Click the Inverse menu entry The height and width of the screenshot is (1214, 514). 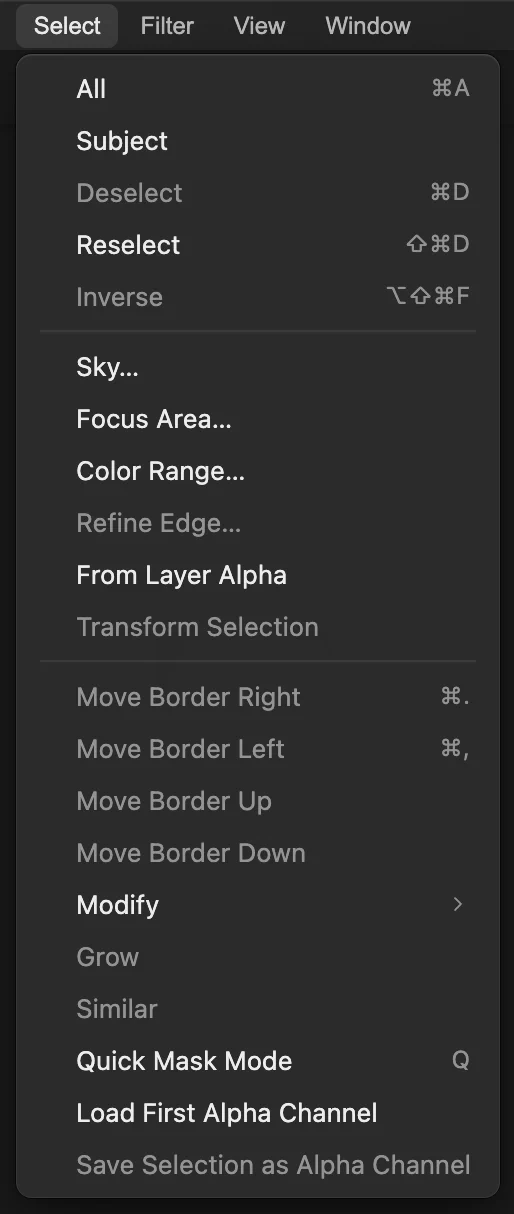pyautogui.click(x=258, y=297)
